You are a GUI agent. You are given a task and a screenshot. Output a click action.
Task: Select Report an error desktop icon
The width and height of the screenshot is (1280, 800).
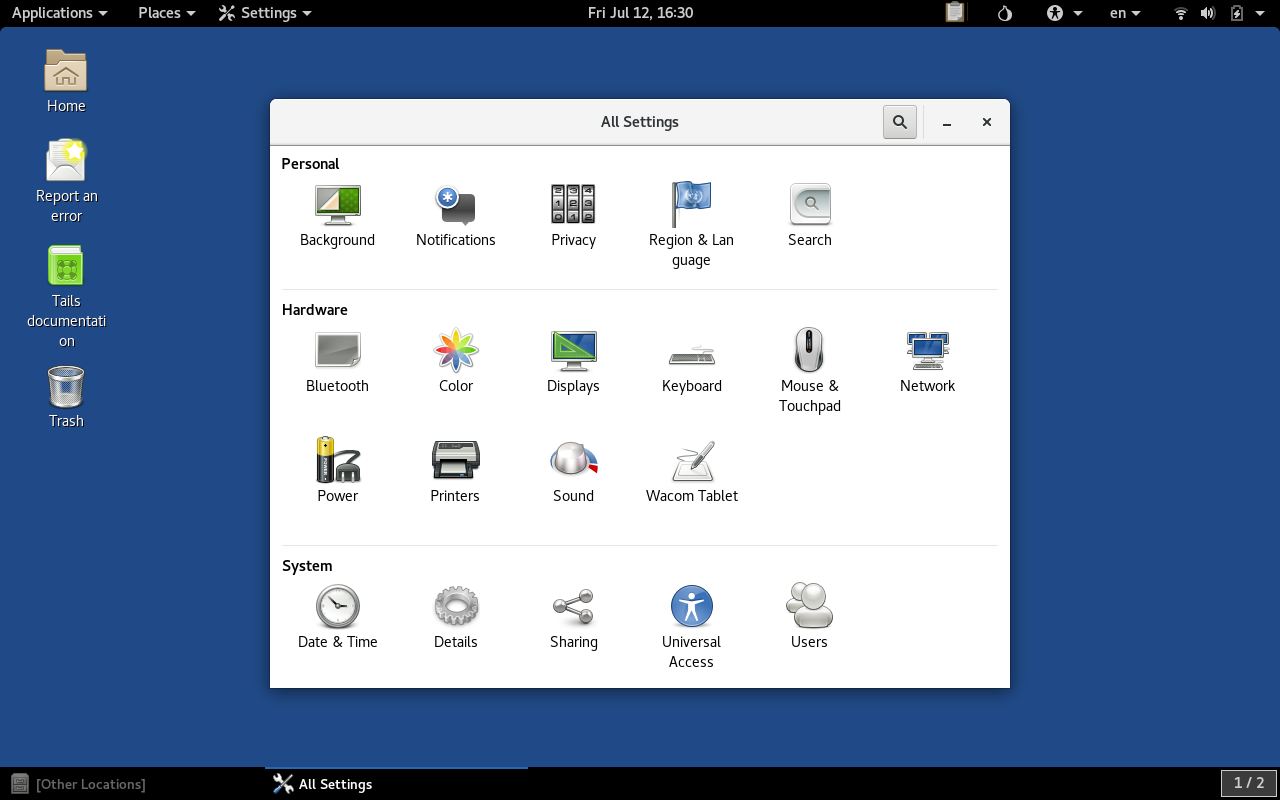pos(66,181)
